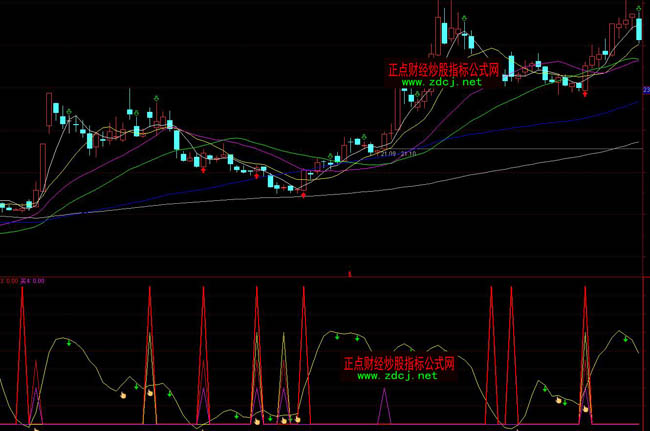Click the rightmost red down arrow on the price chart
Image resolution: width=650 pixels, height=431 pixels.
[585, 93]
